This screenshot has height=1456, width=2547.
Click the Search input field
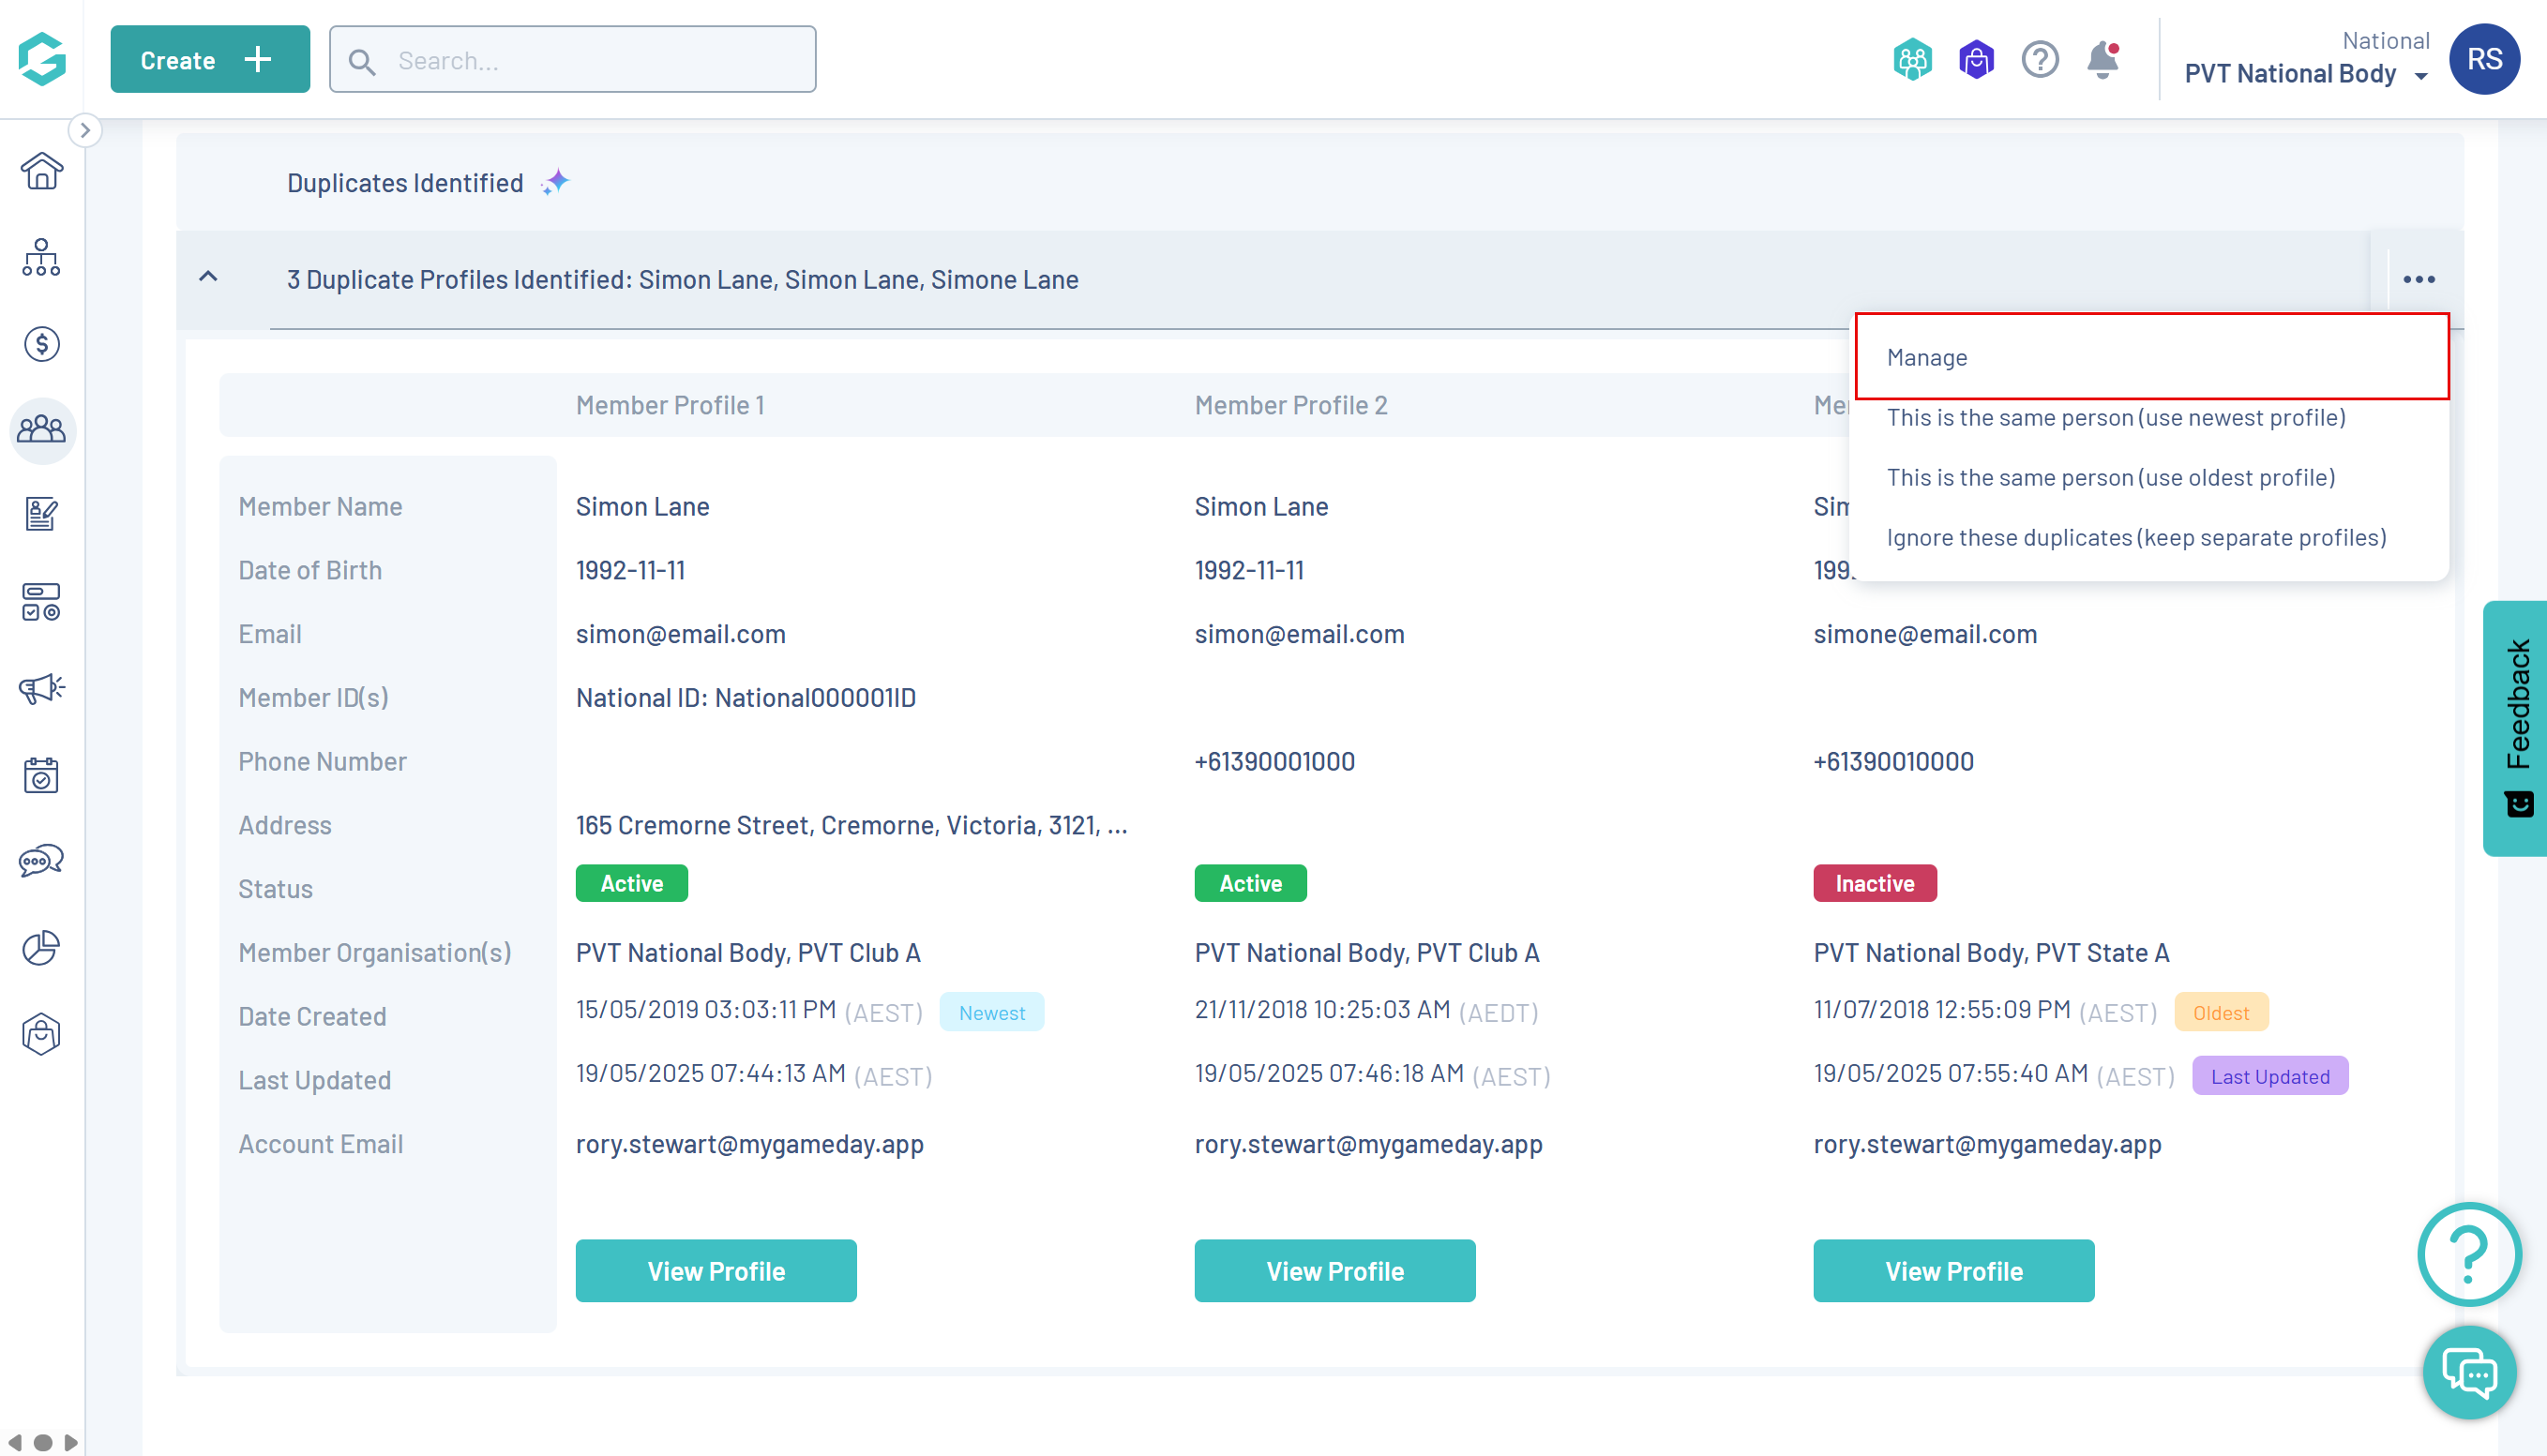click(572, 60)
